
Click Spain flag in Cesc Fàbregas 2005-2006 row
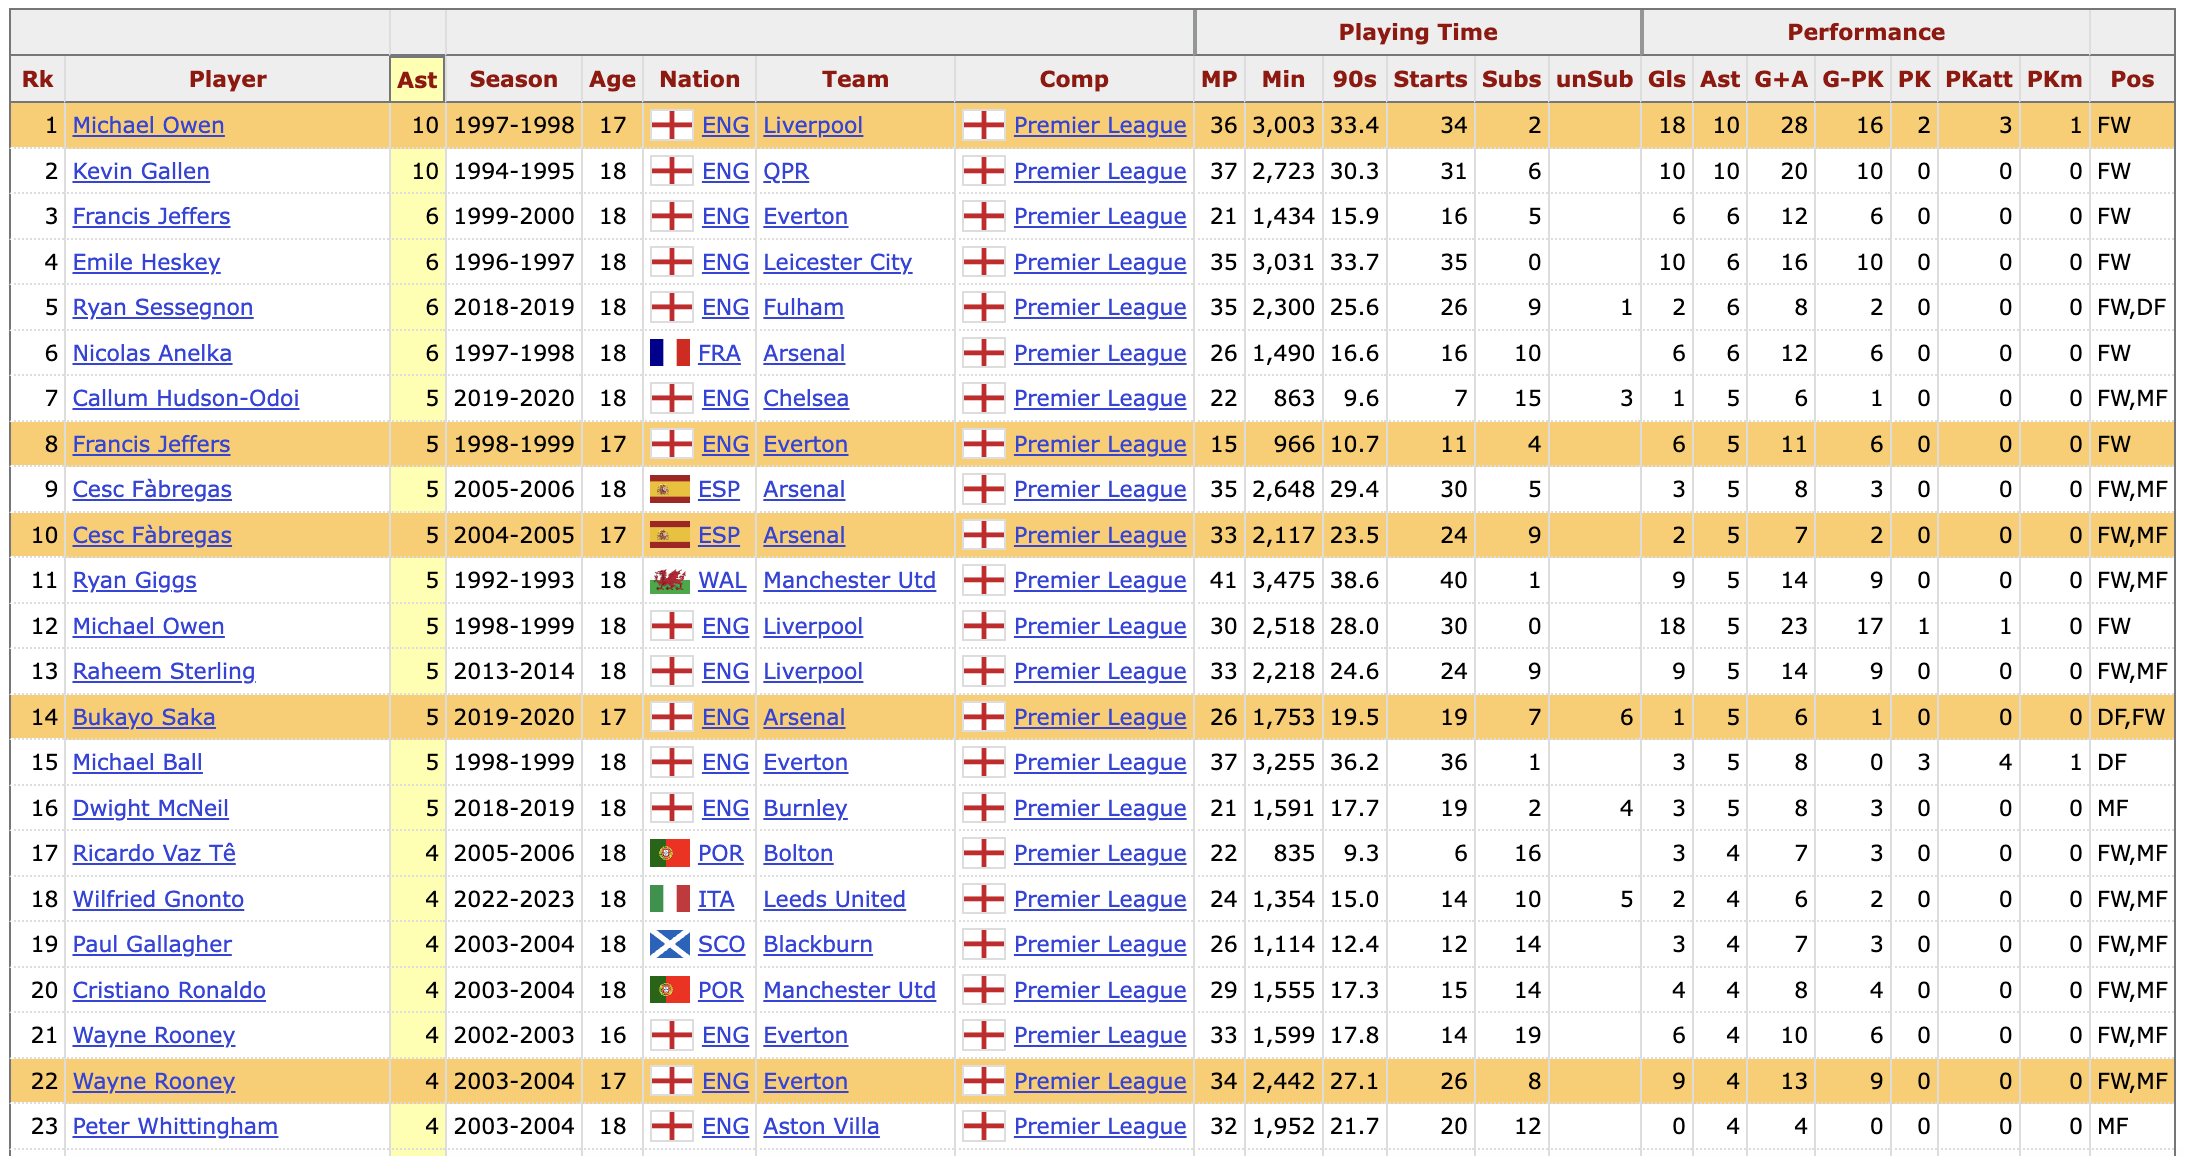pyautogui.click(x=670, y=489)
